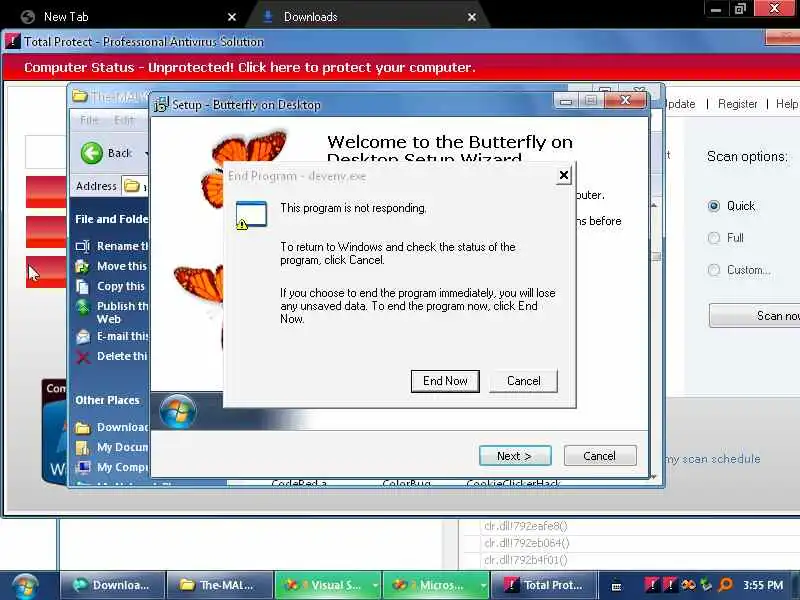Screen dimensions: 800x600
Task: Click End Now in End Program dialog
Action: (x=445, y=381)
